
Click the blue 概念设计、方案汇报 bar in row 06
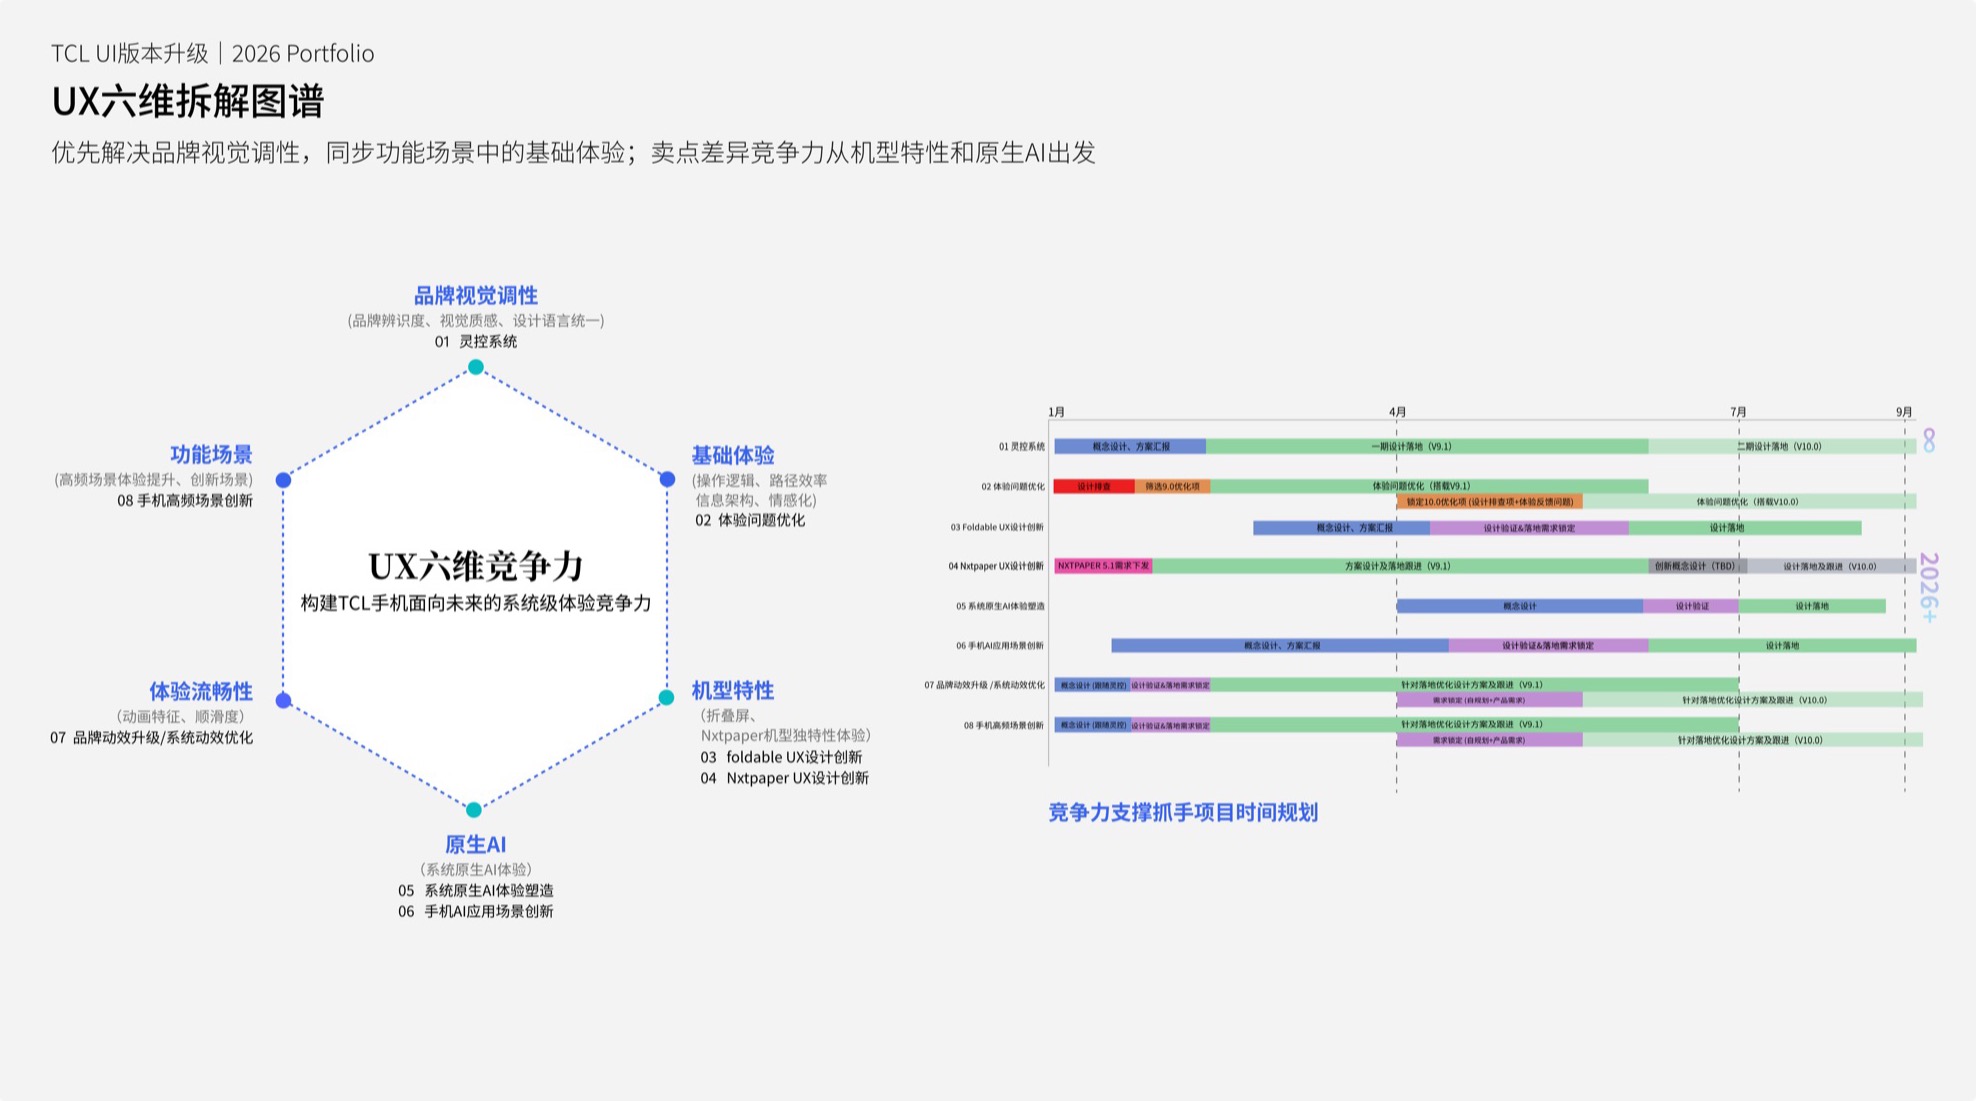[1280, 646]
